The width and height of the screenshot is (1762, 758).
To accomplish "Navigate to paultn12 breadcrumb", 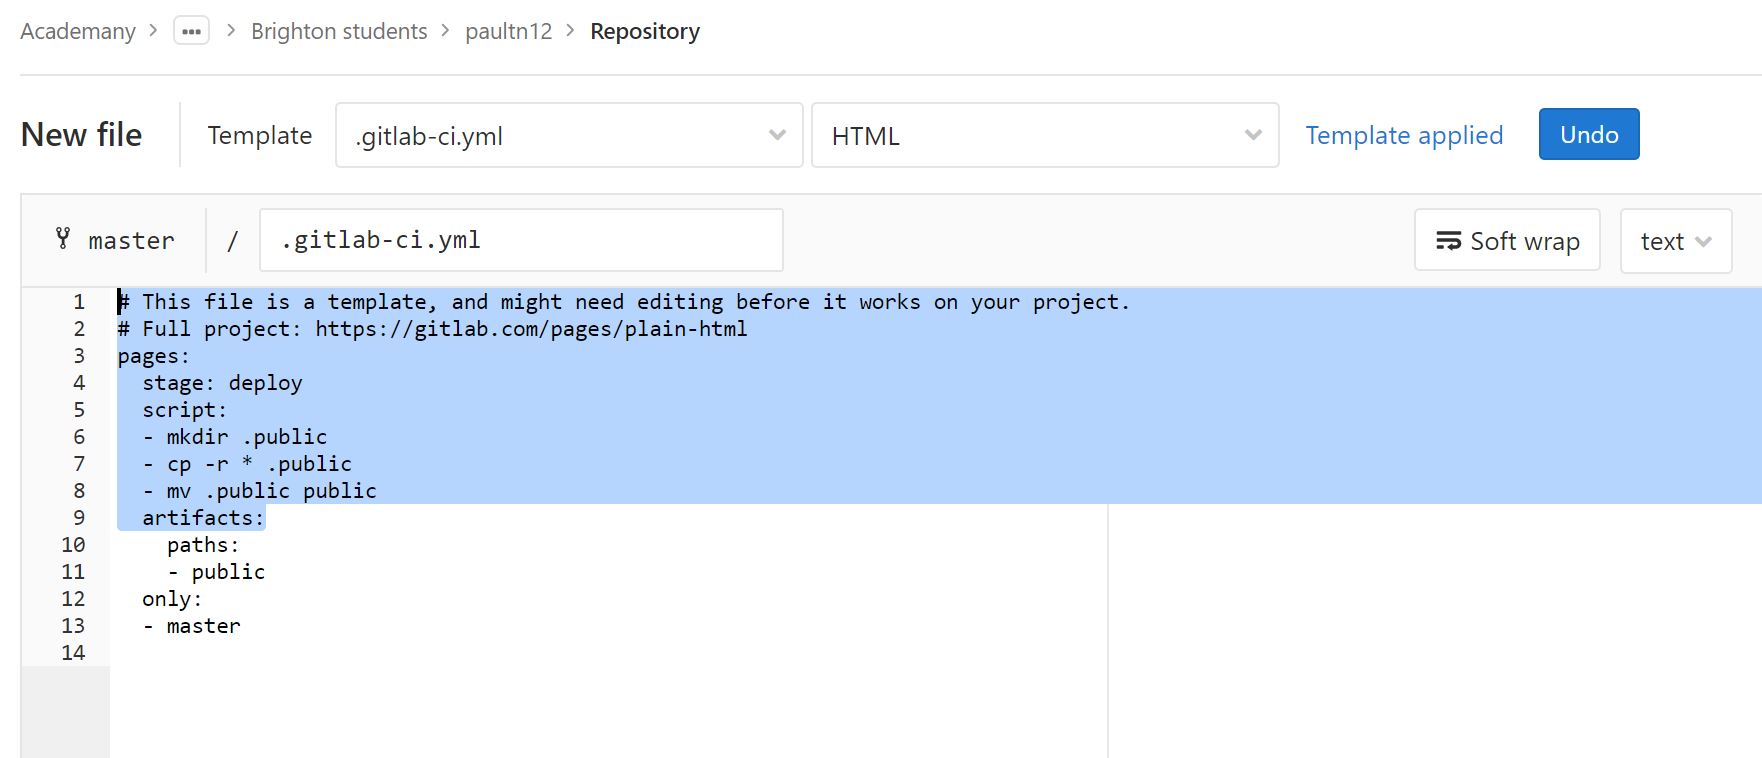I will coord(508,31).
